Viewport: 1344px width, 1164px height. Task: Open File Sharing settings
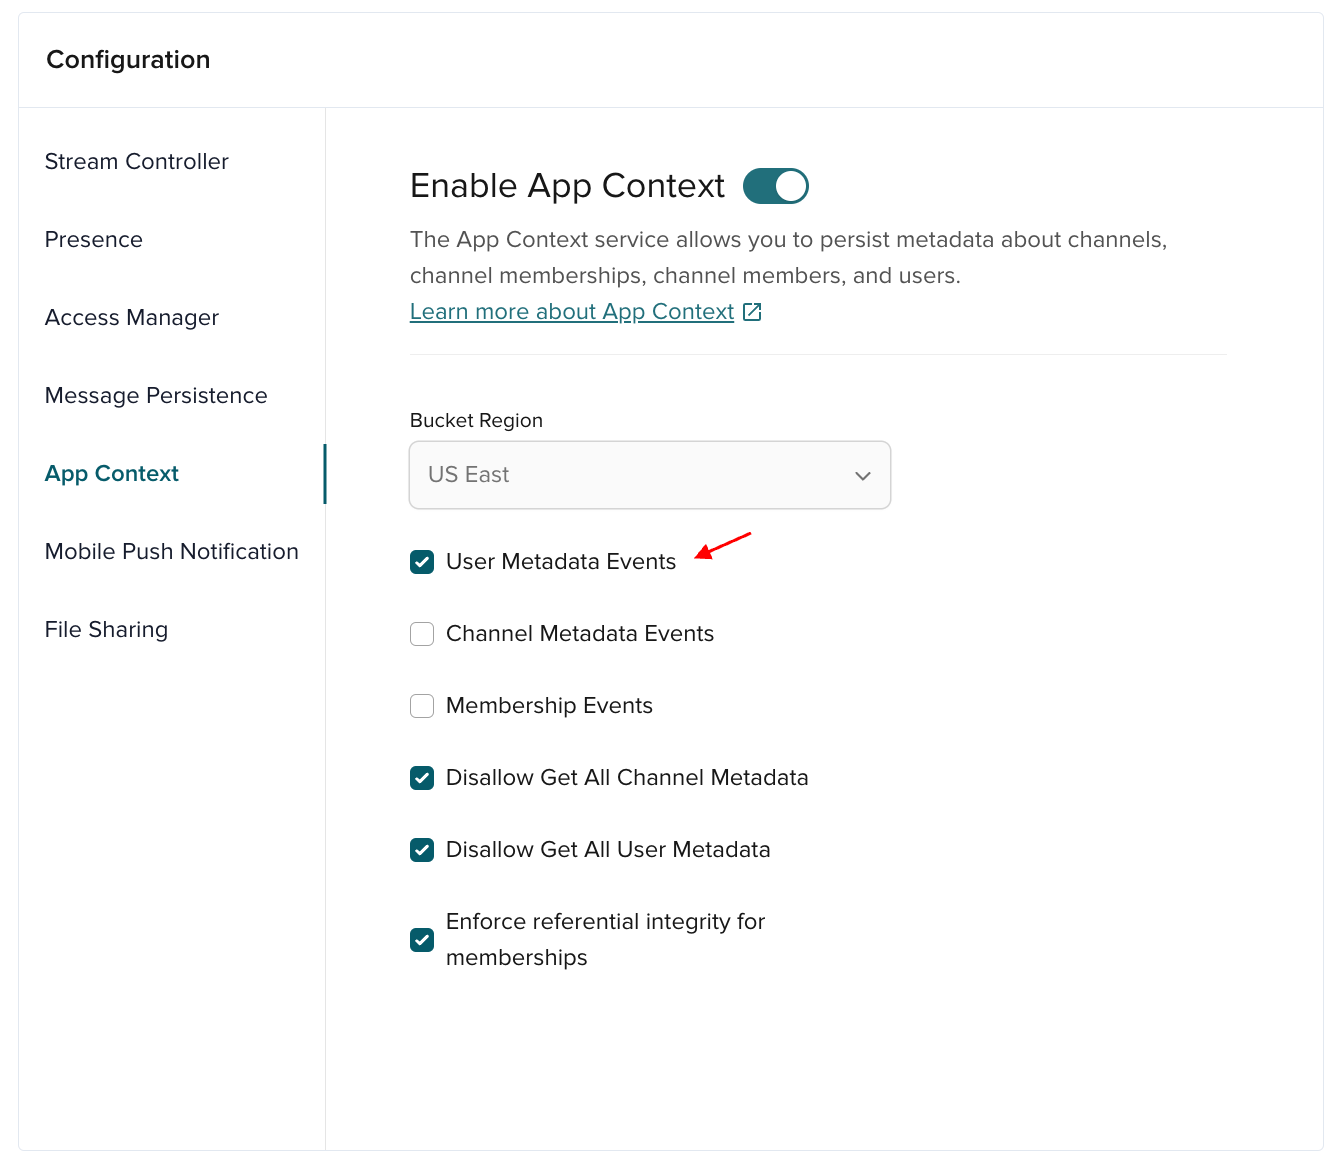tap(106, 629)
